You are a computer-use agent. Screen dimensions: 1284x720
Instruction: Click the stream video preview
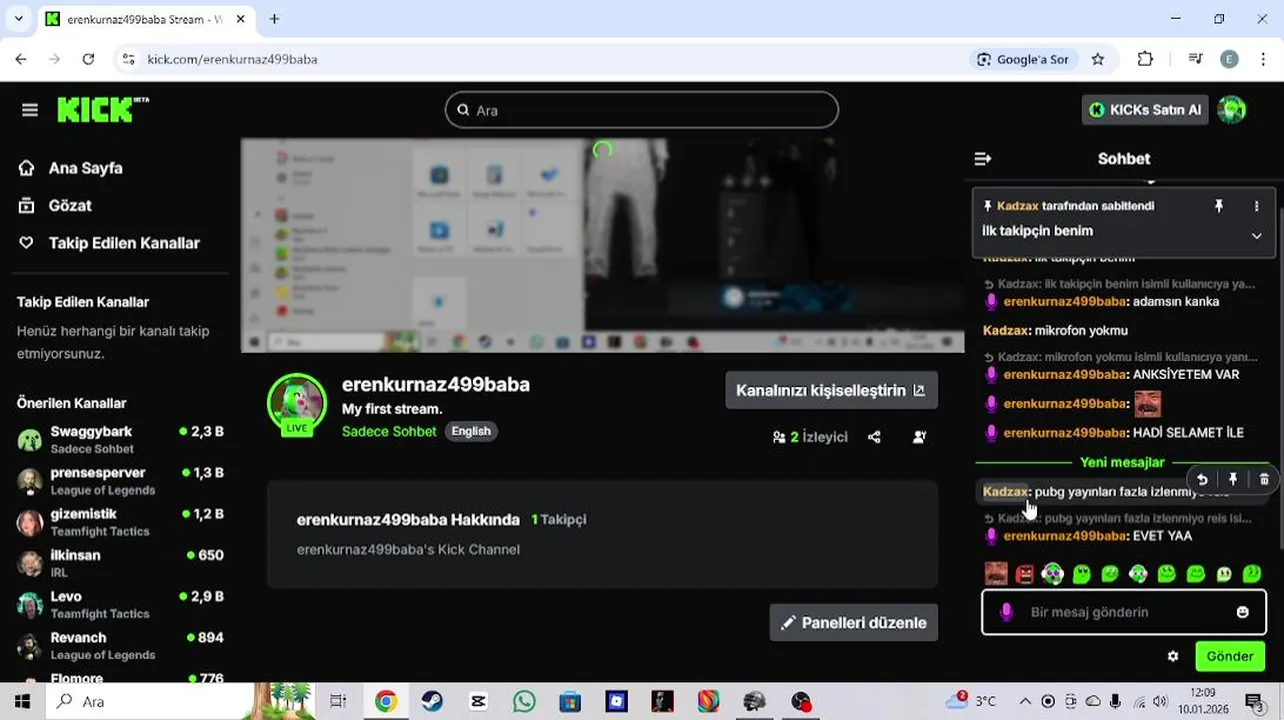tap(603, 245)
